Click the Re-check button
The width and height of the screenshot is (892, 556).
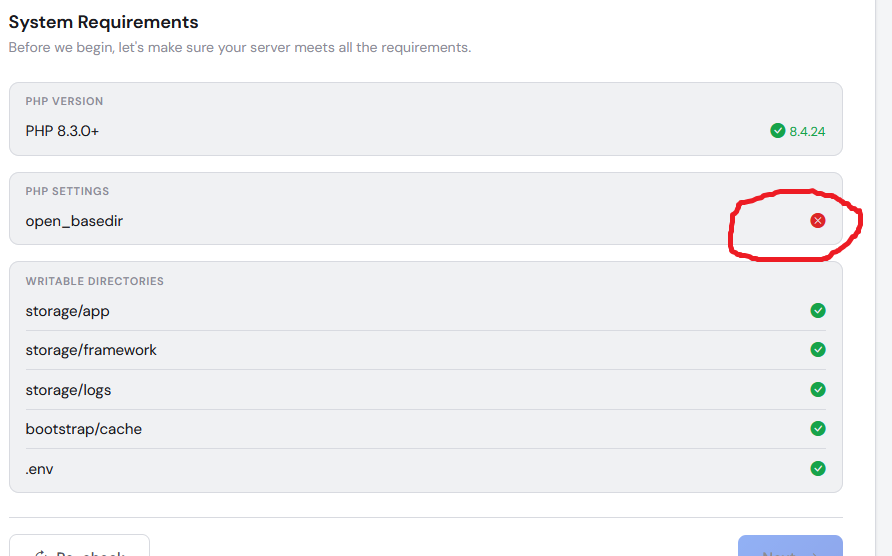tap(79, 546)
